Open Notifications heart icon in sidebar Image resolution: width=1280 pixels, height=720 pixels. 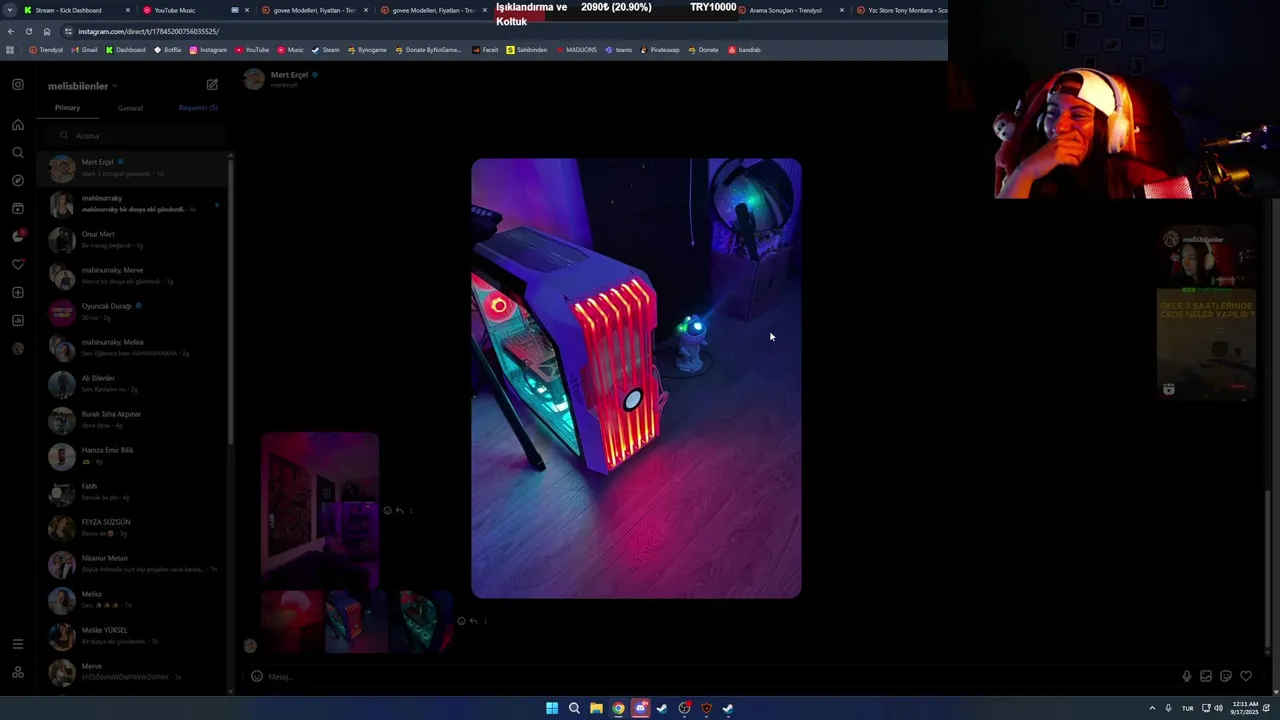pos(18,265)
